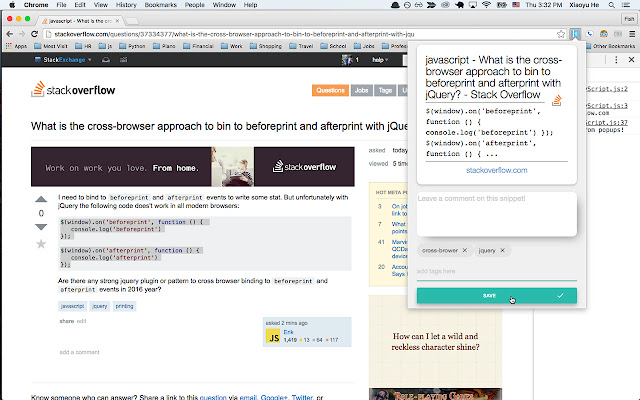640x400 pixels.
Task: Open the Erik profile link
Action: [288, 332]
